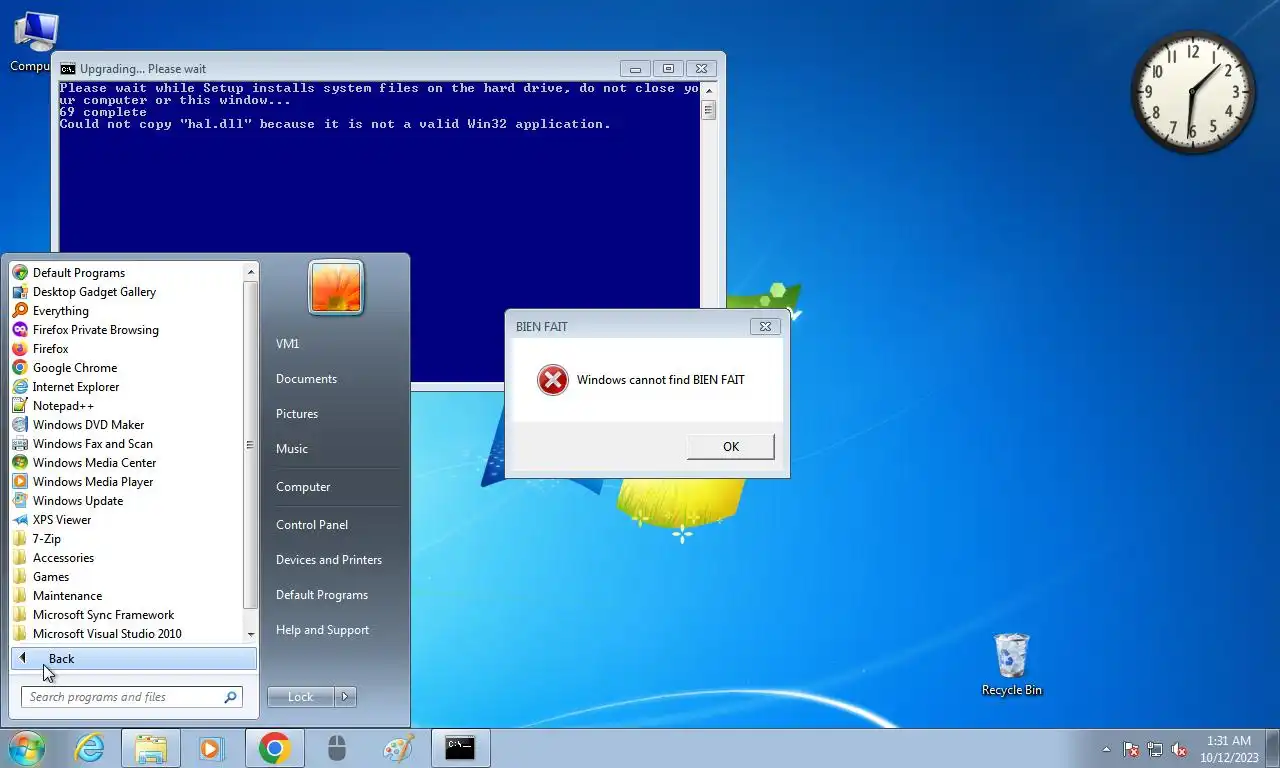Image resolution: width=1280 pixels, height=768 pixels.
Task: Click the mouse icon in the taskbar
Action: pos(337,748)
